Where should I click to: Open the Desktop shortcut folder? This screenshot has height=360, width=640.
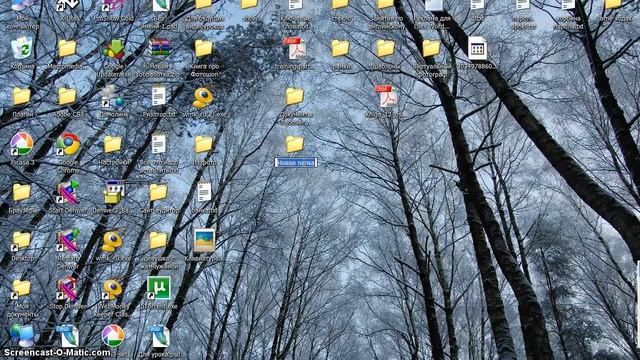coord(21,241)
